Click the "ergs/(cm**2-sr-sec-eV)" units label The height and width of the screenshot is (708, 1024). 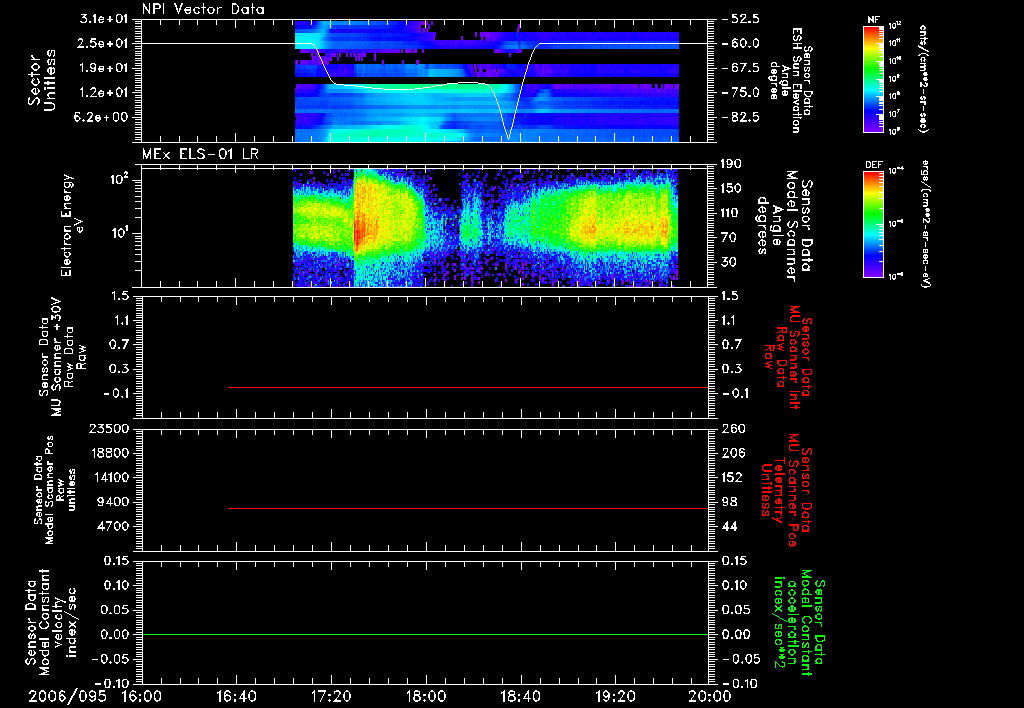click(x=926, y=224)
